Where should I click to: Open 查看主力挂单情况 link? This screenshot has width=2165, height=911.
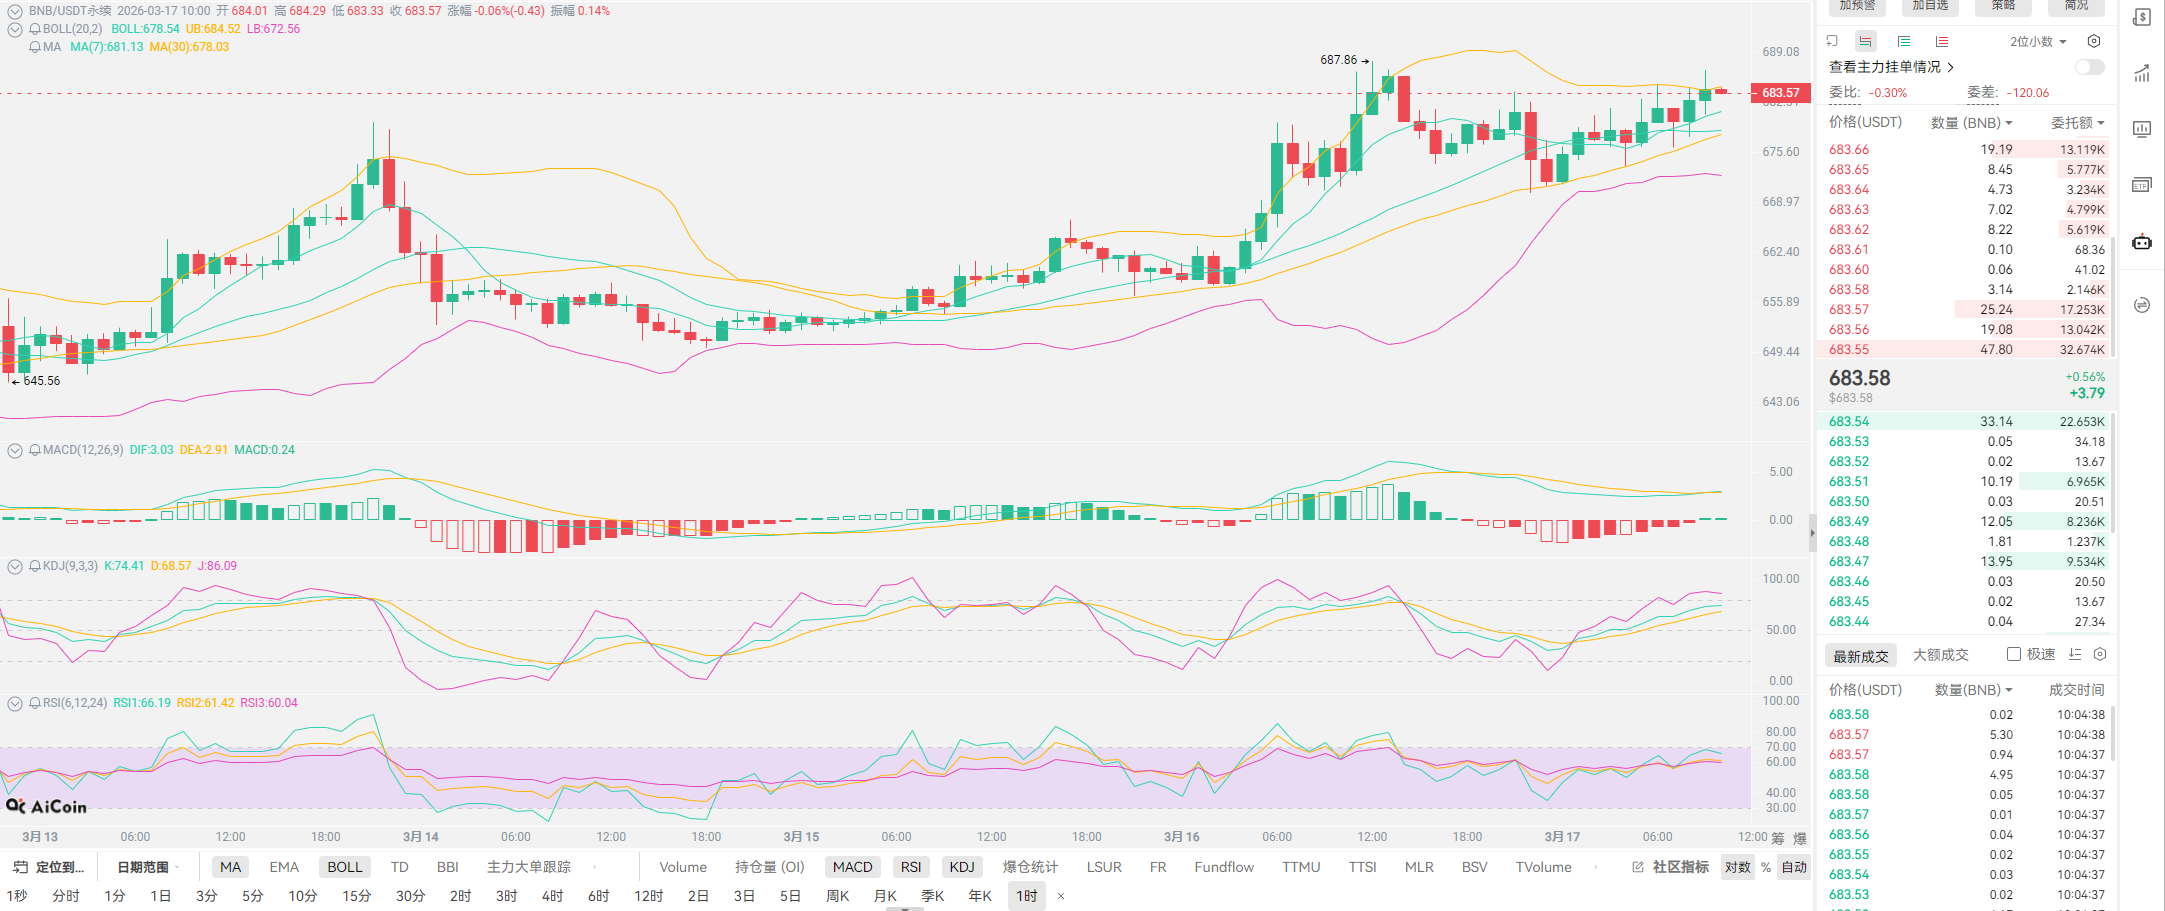(1891, 67)
